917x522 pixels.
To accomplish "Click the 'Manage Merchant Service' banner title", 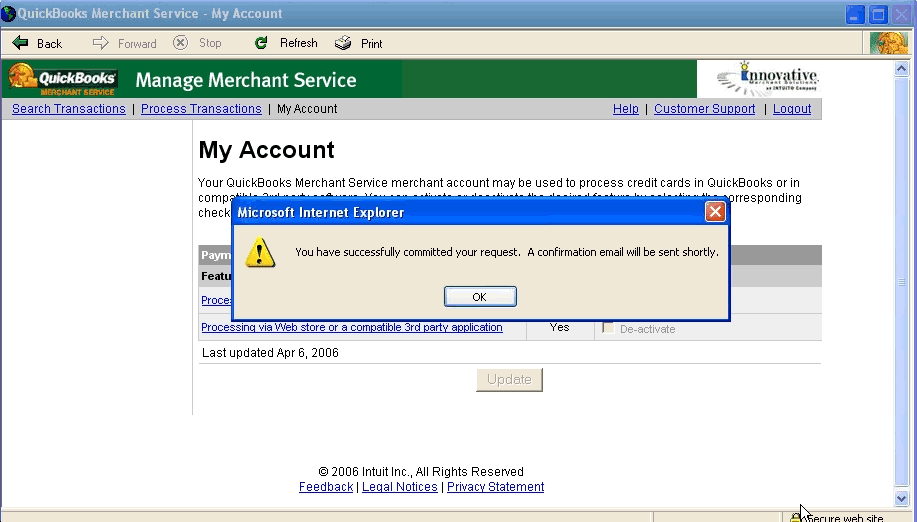I will 246,80.
